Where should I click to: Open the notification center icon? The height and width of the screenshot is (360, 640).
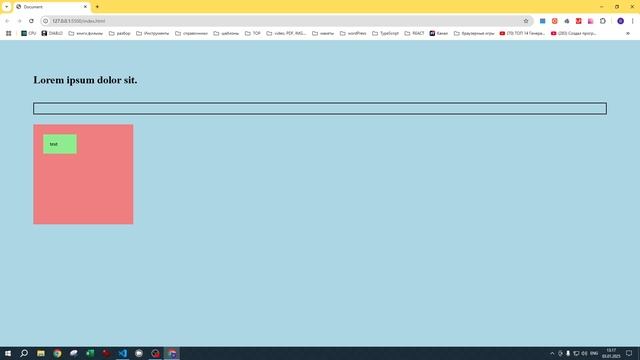click(x=629, y=353)
